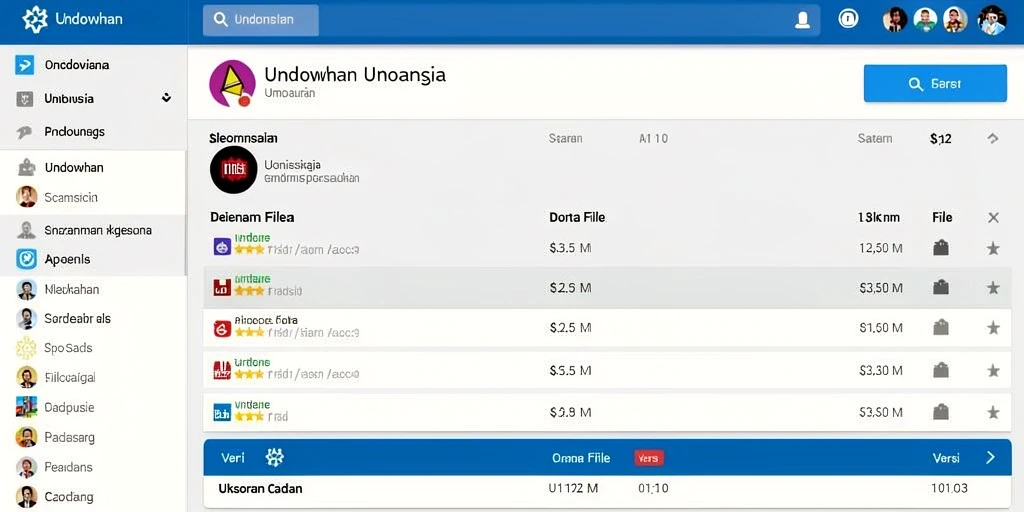
Task: Click the SpoSads gear-like icon
Action: [x=26, y=348]
